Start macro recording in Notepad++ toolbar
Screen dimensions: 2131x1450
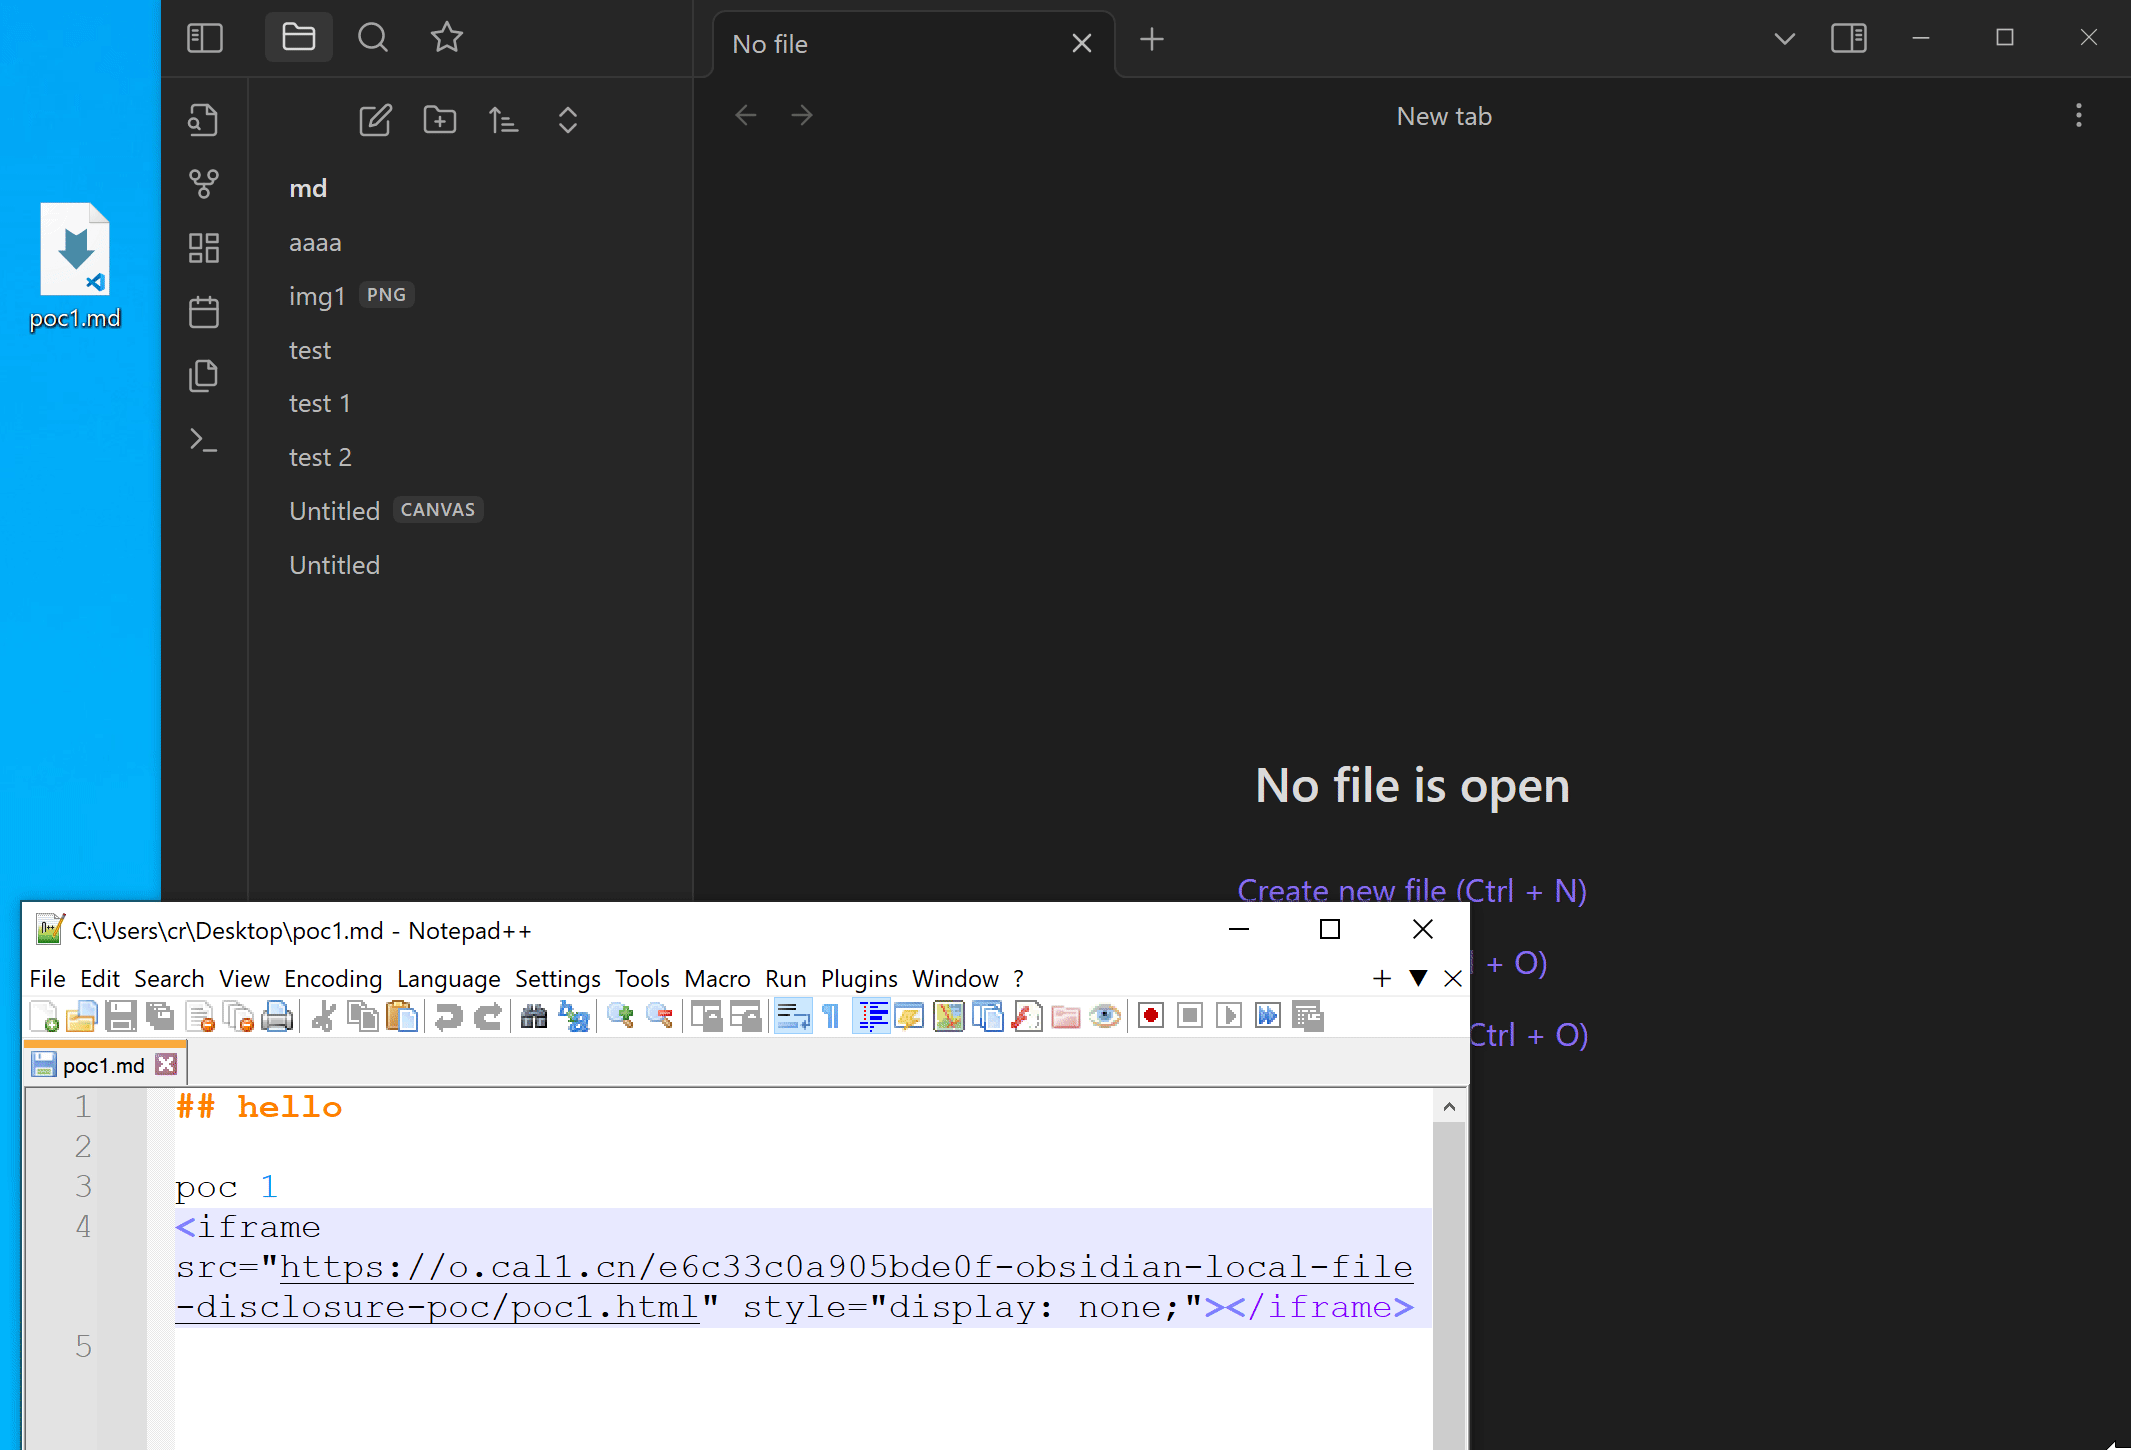click(x=1150, y=1017)
